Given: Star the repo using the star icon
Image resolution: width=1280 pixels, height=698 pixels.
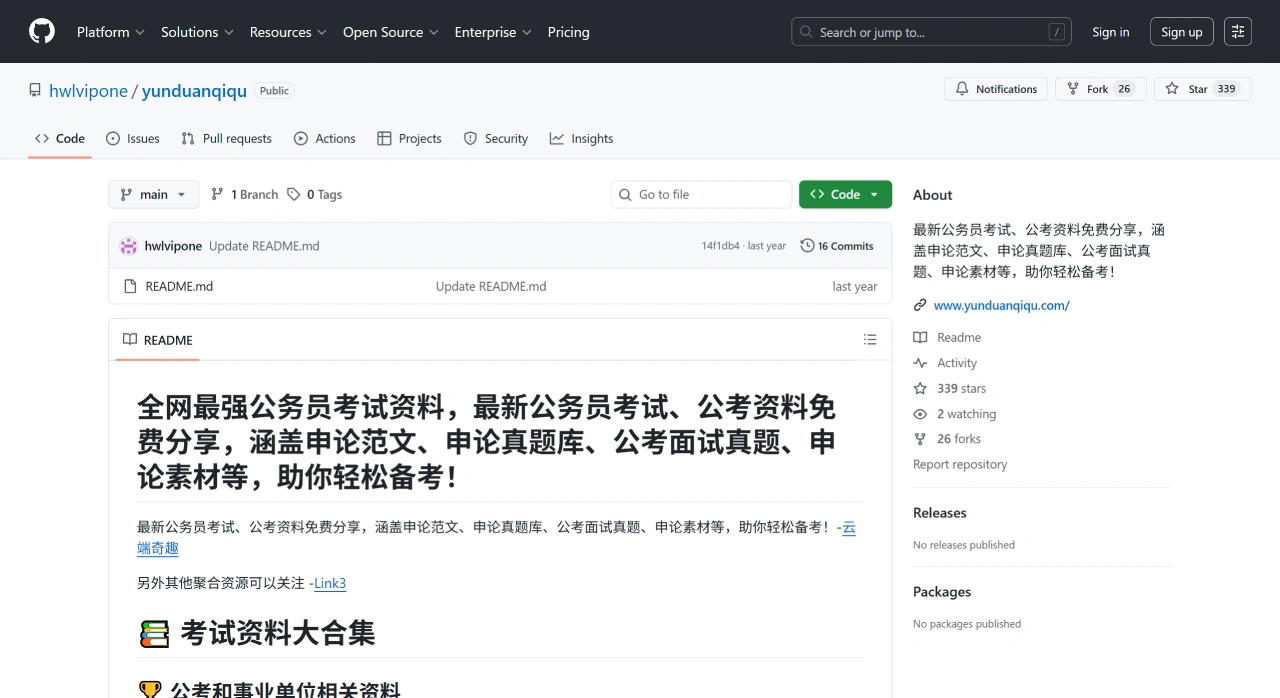Looking at the screenshot, I should click(1170, 89).
